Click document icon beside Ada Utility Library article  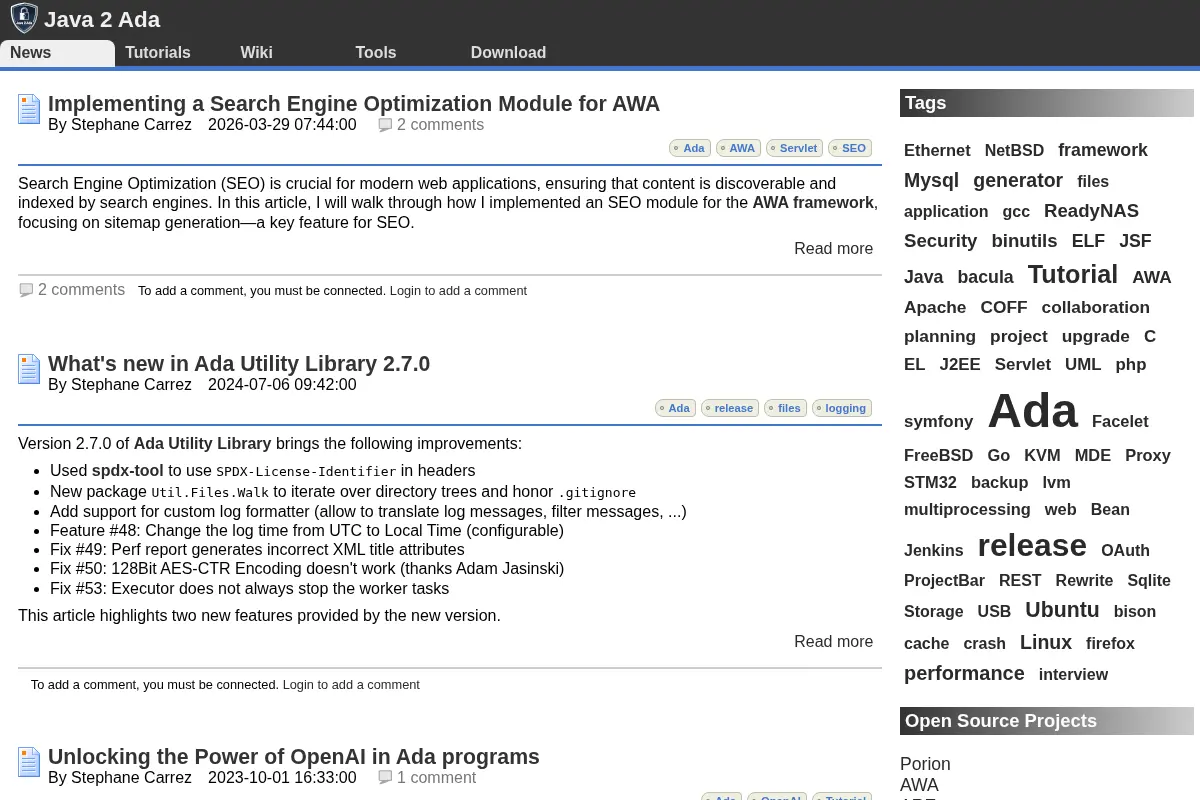[x=29, y=369]
